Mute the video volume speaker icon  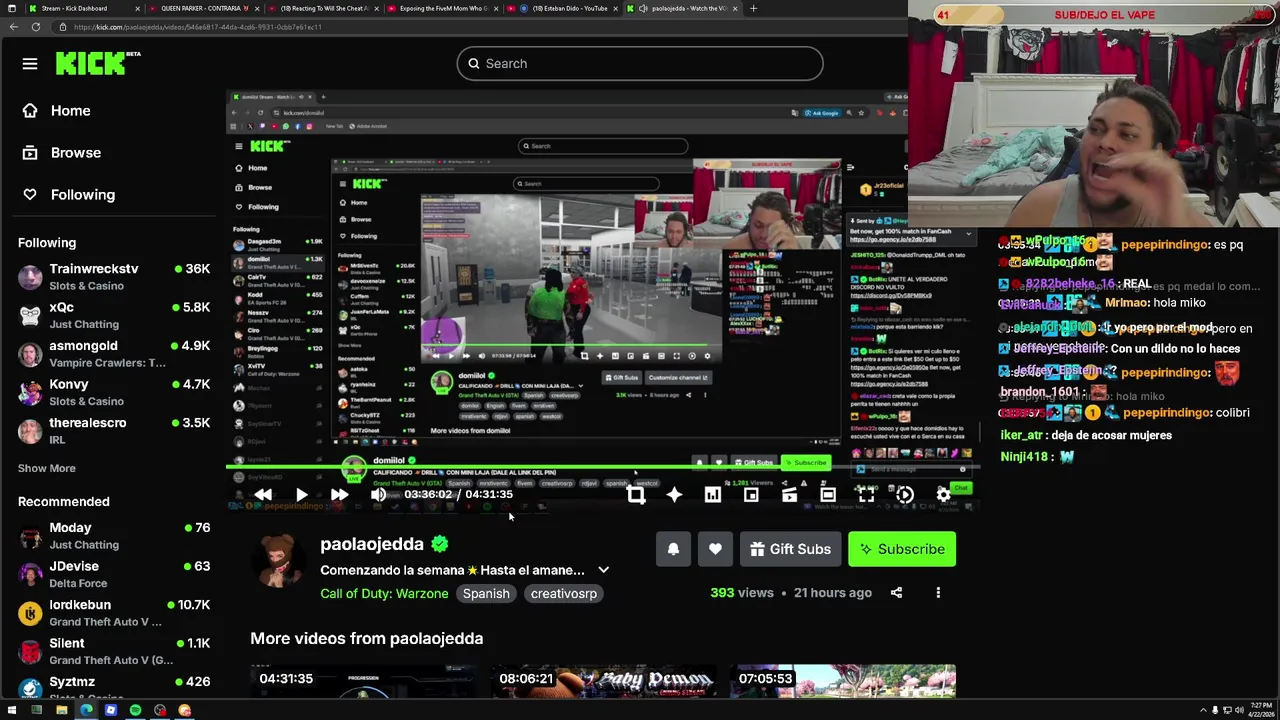378,494
